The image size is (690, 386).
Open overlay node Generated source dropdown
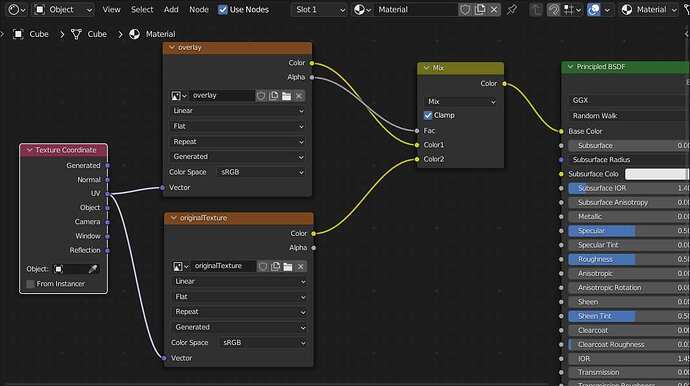(x=238, y=157)
